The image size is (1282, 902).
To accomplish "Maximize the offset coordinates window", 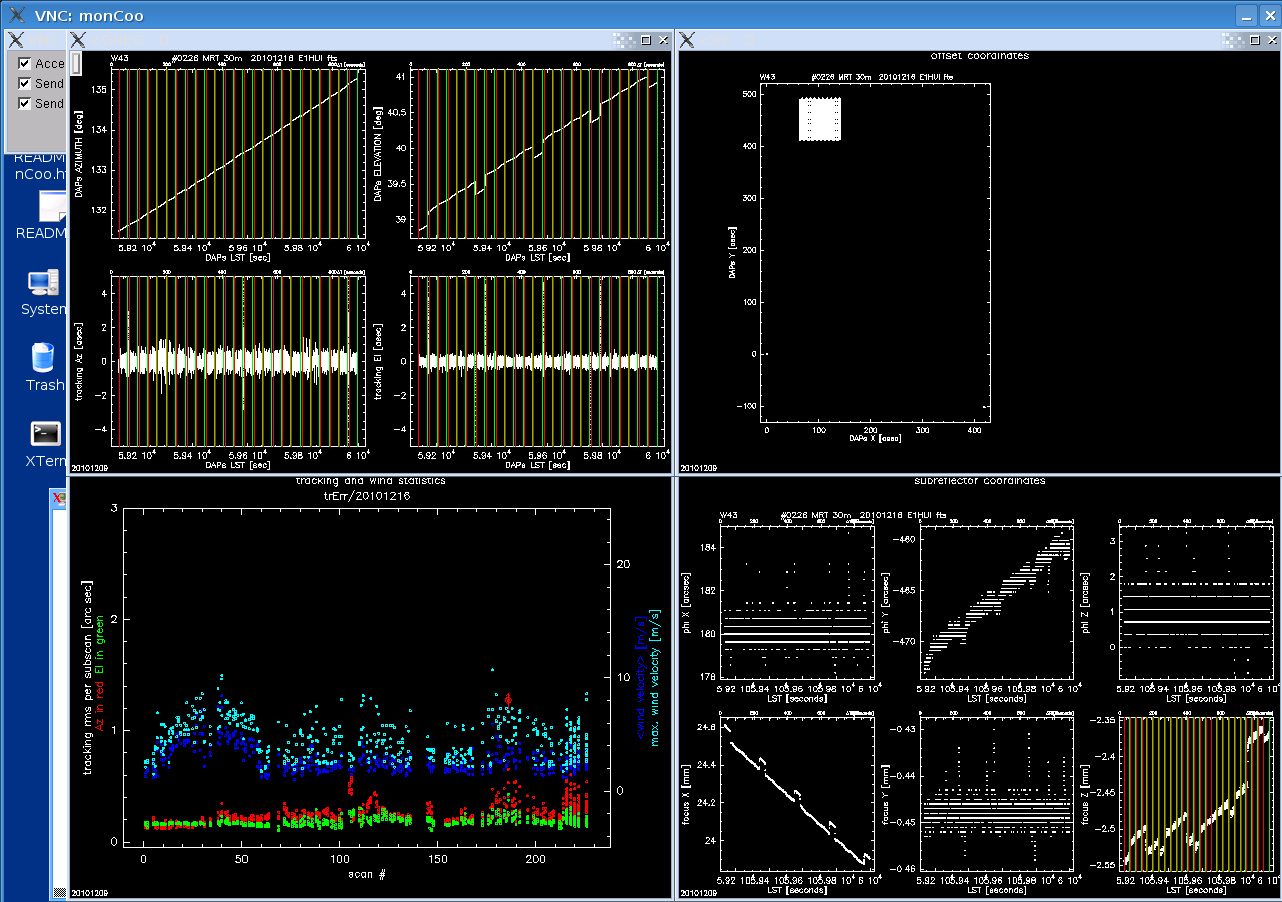I will click(x=1253, y=40).
